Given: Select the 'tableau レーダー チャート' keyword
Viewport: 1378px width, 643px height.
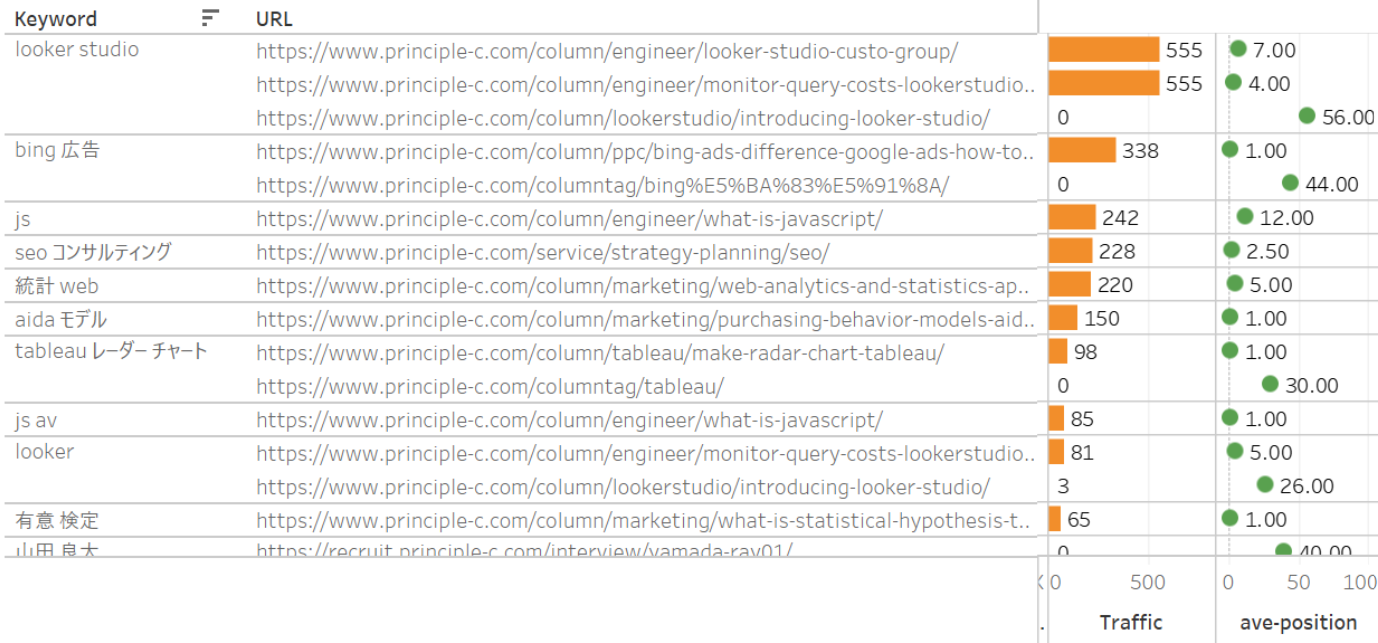Looking at the screenshot, I should tap(111, 351).
